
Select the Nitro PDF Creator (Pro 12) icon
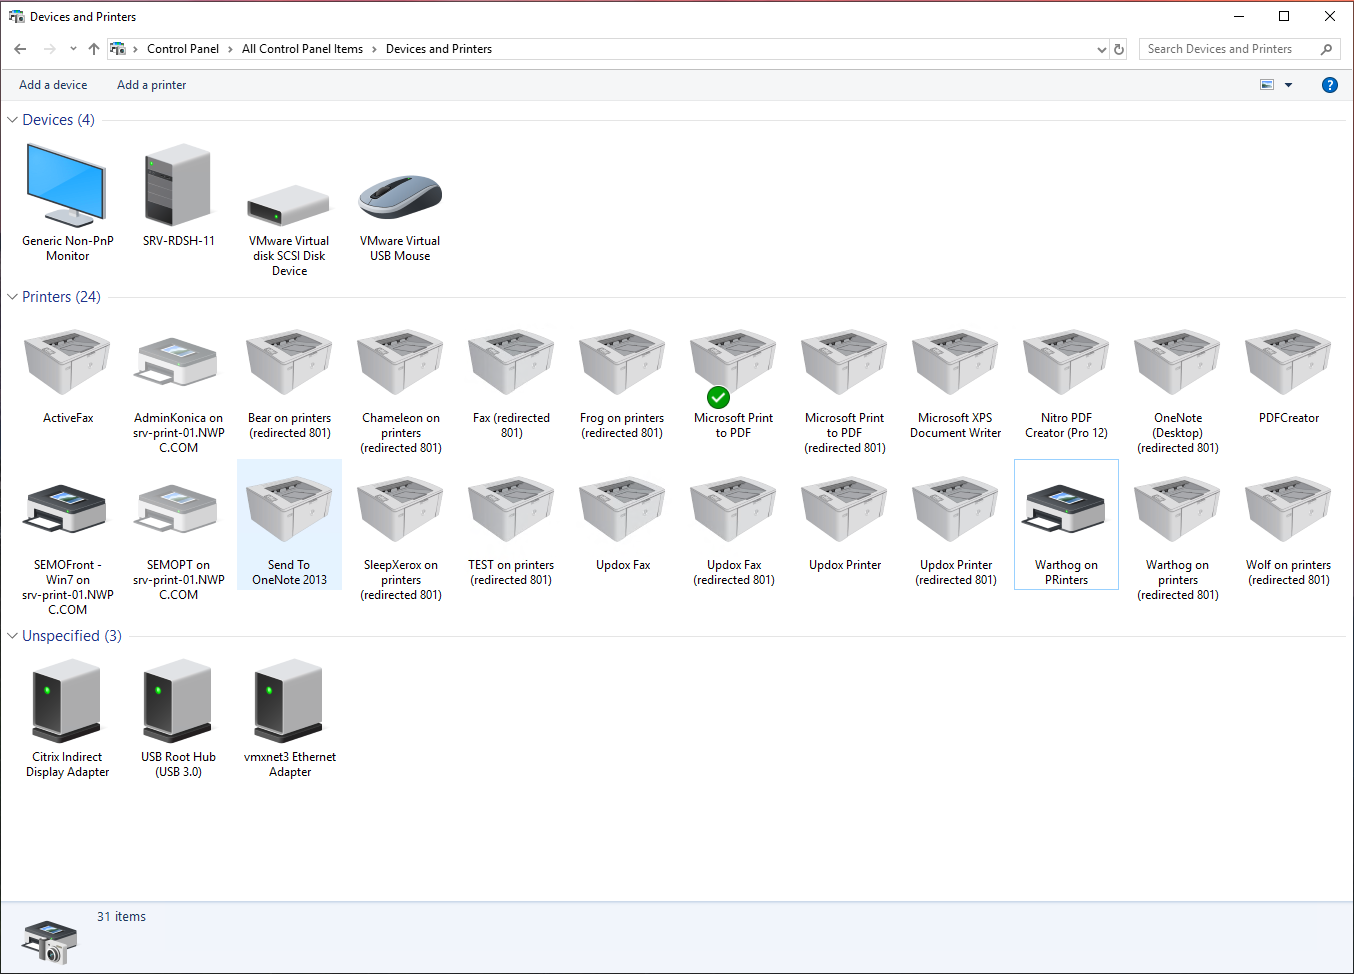point(1066,362)
